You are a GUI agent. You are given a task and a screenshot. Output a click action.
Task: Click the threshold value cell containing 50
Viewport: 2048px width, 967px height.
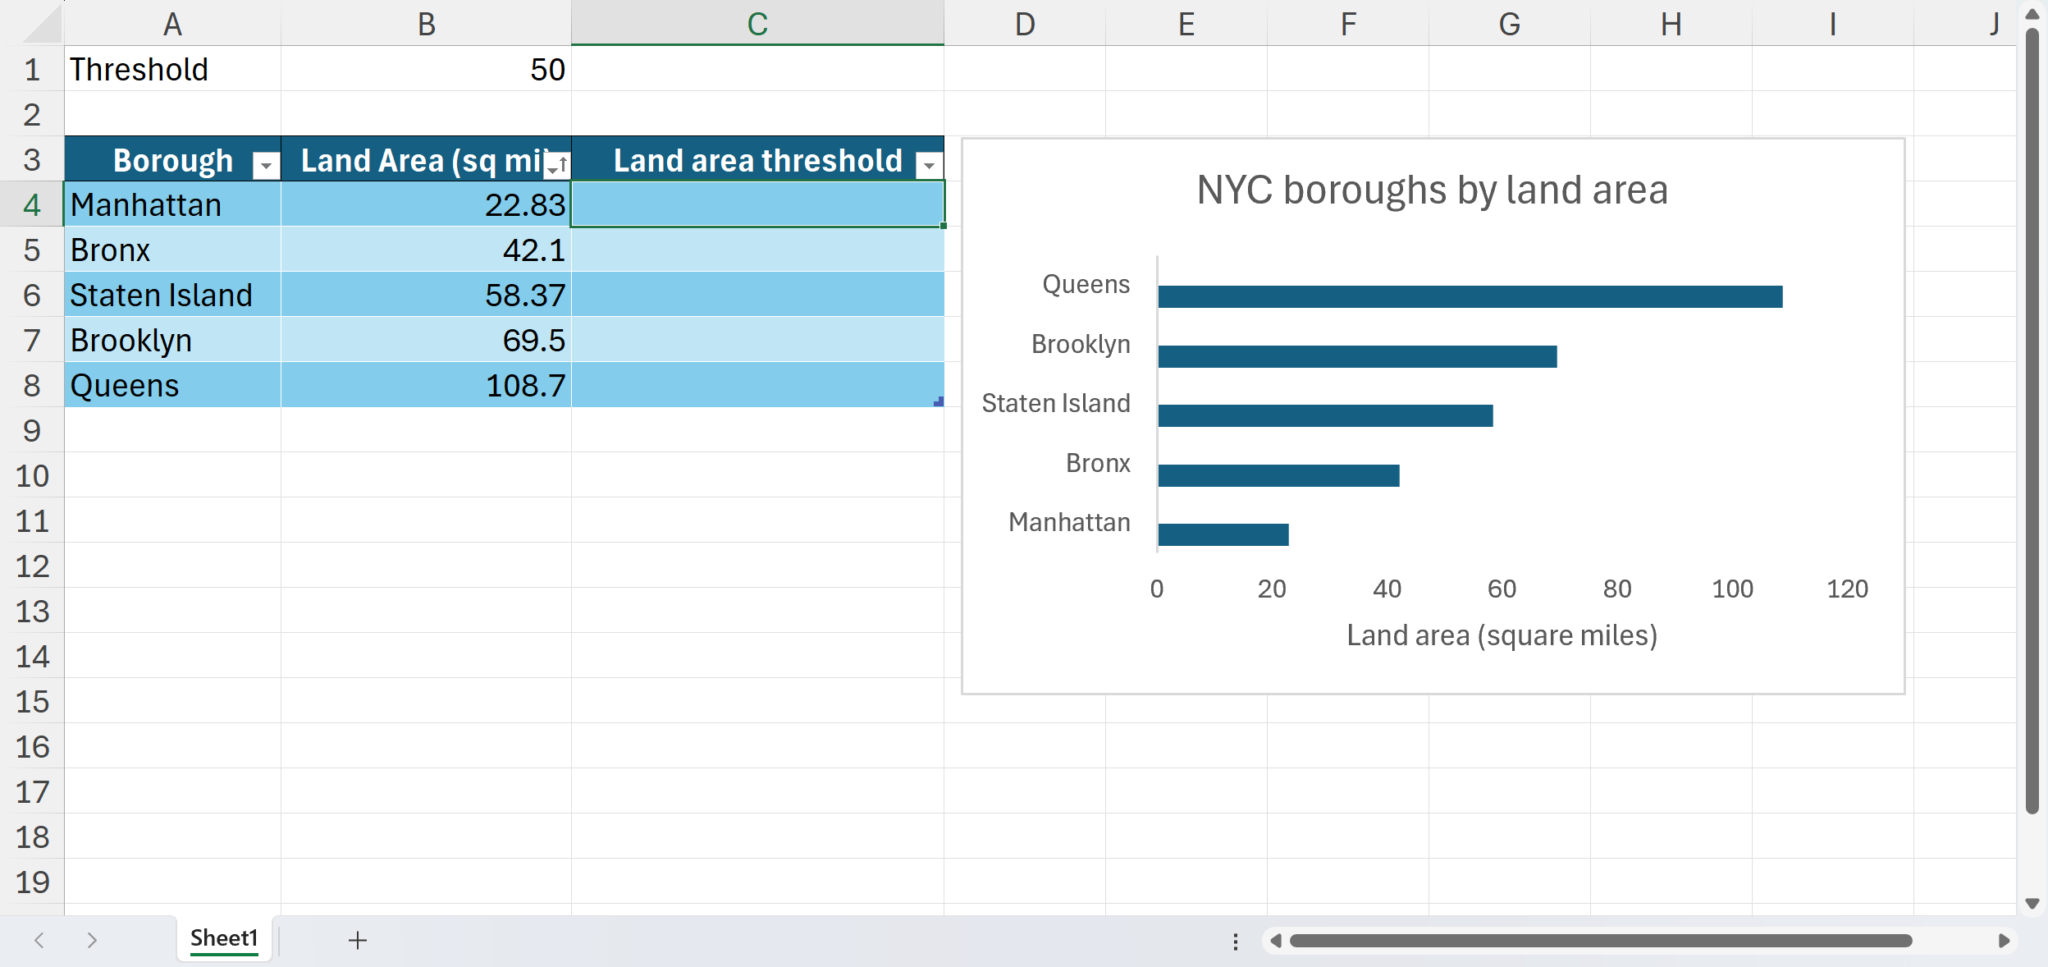click(426, 70)
